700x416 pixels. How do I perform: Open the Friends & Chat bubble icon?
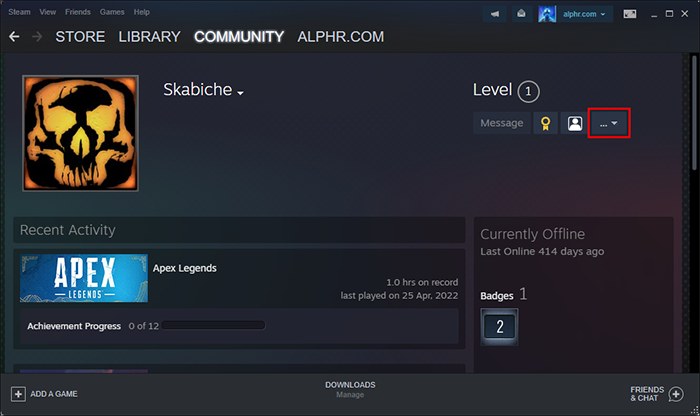(x=676, y=394)
